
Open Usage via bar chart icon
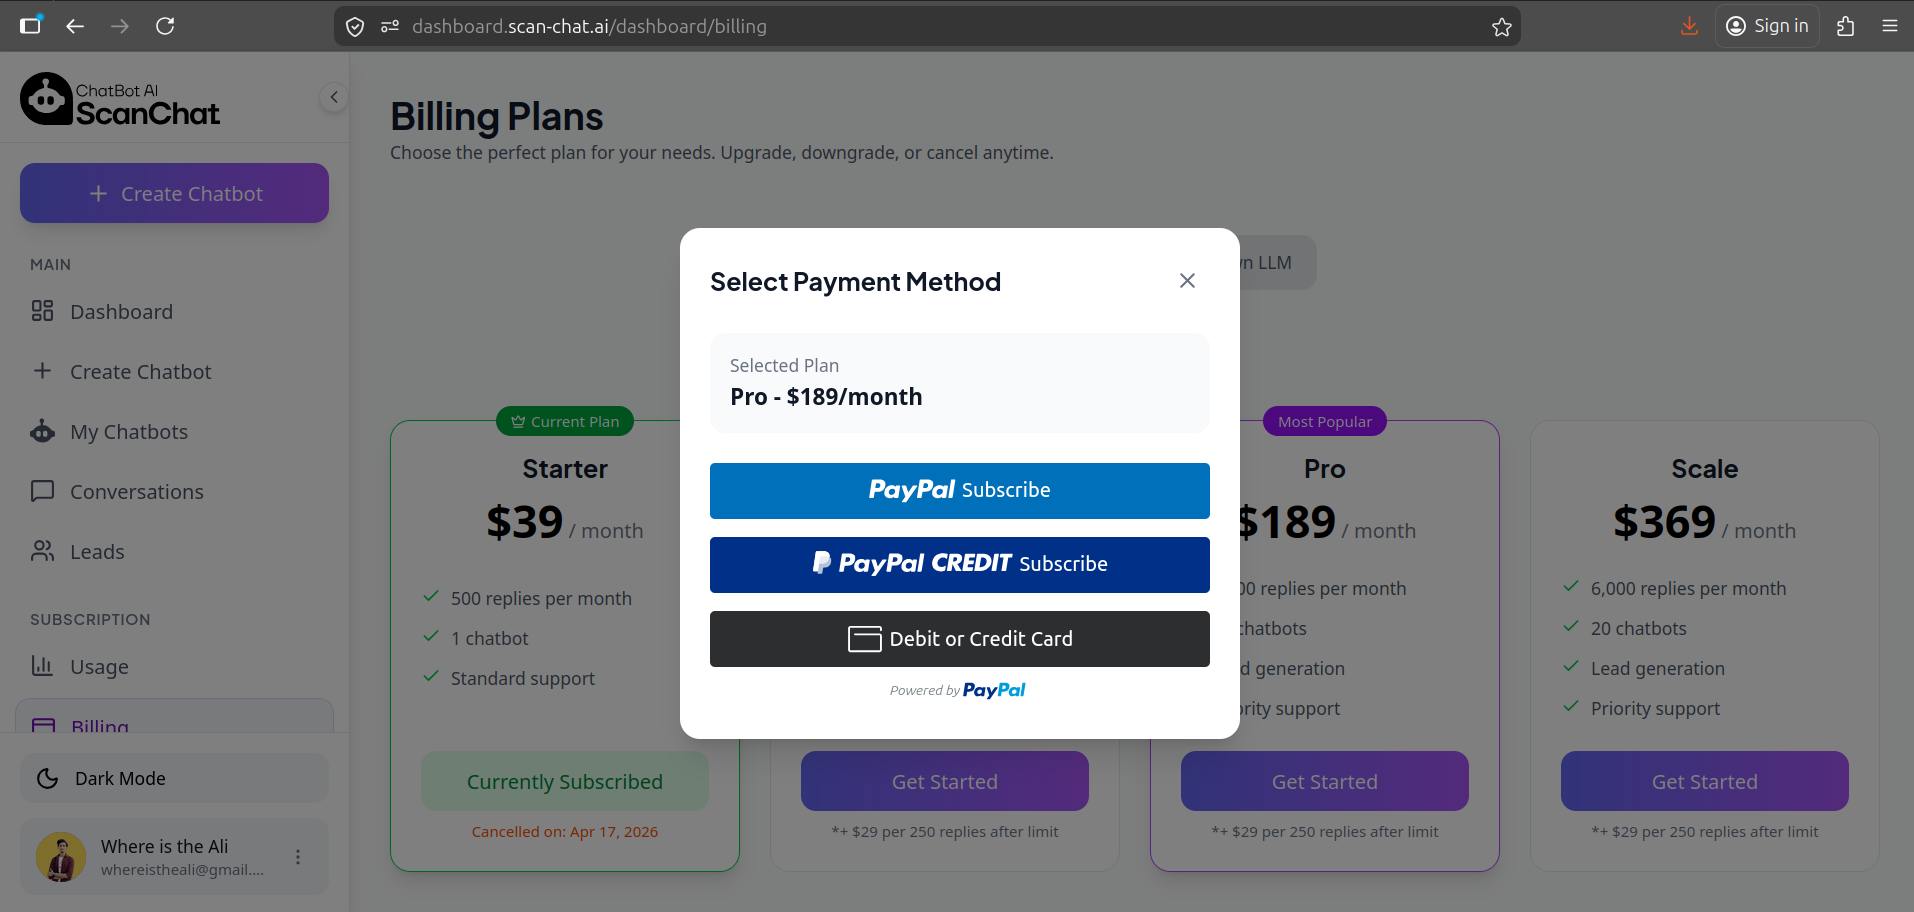point(42,666)
